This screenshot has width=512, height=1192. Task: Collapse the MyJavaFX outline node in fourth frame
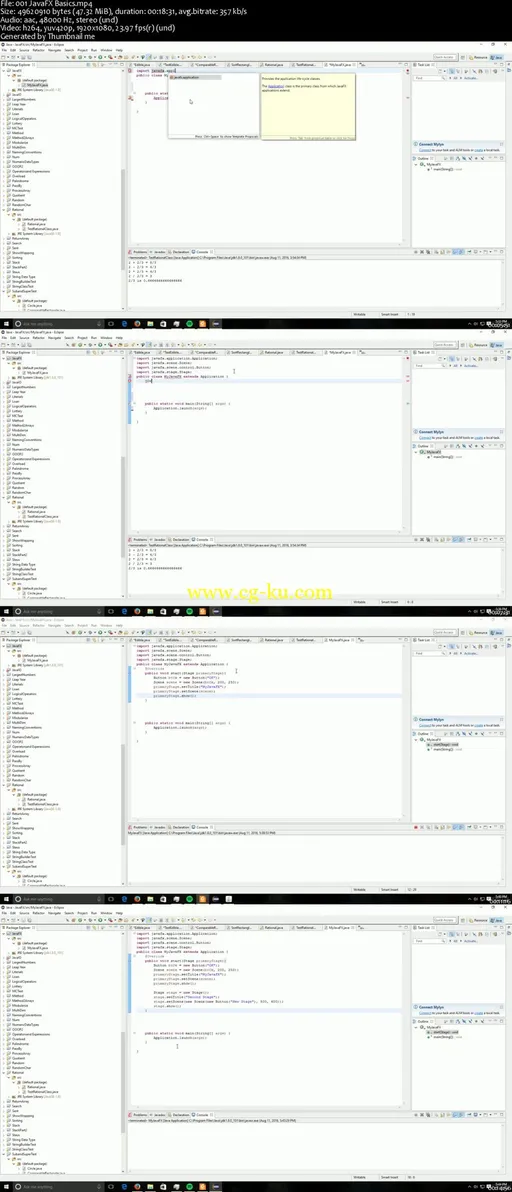(417, 1027)
